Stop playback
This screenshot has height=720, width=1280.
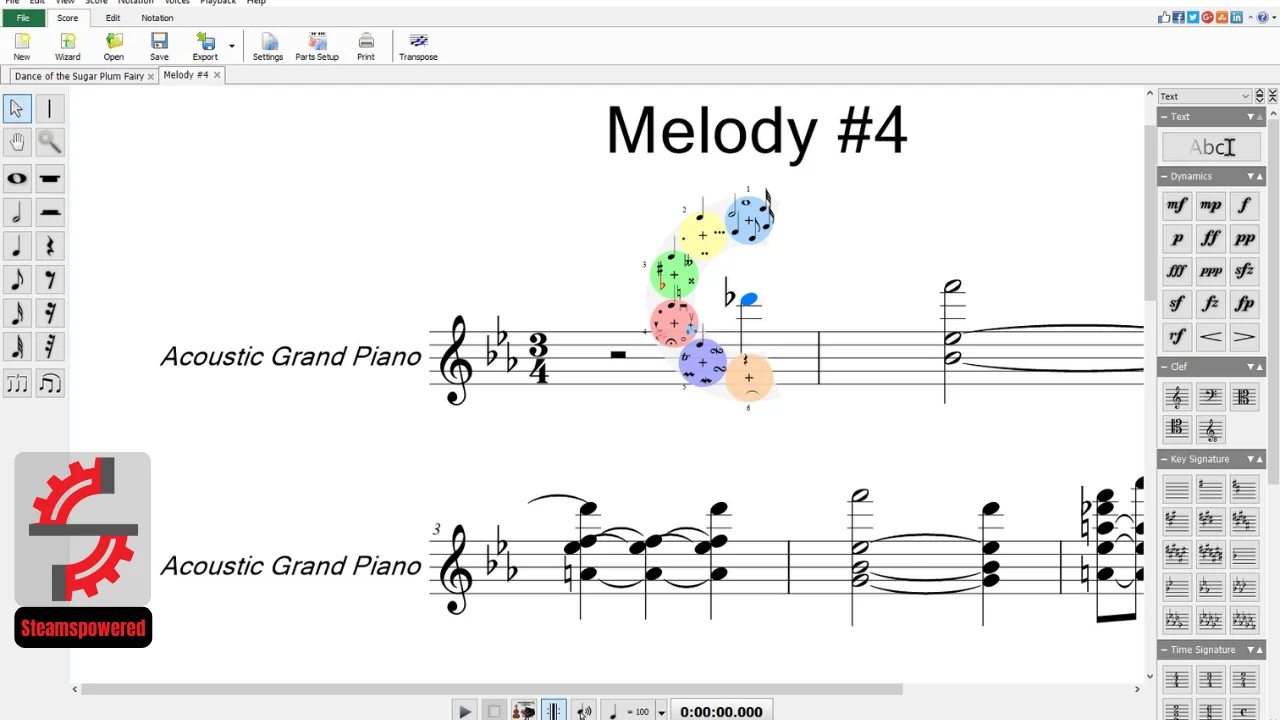tap(494, 712)
